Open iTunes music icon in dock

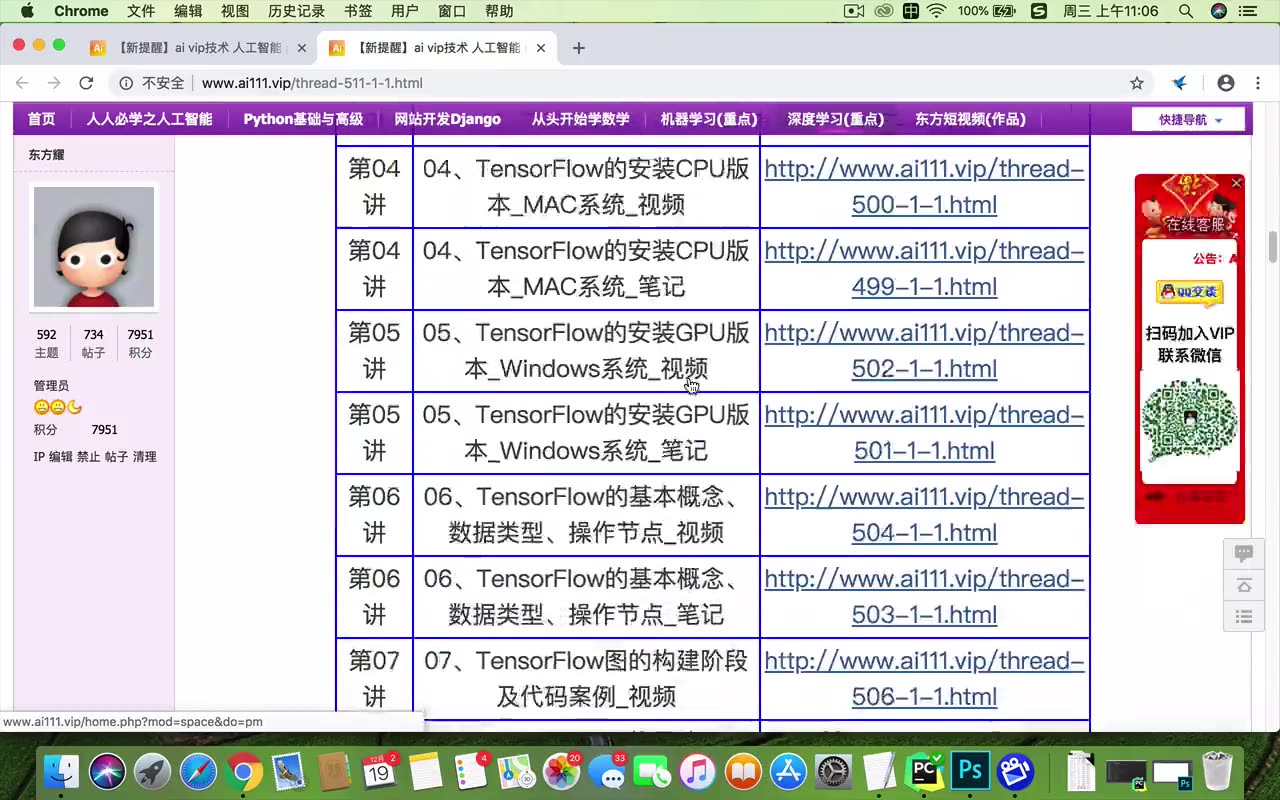[x=698, y=772]
